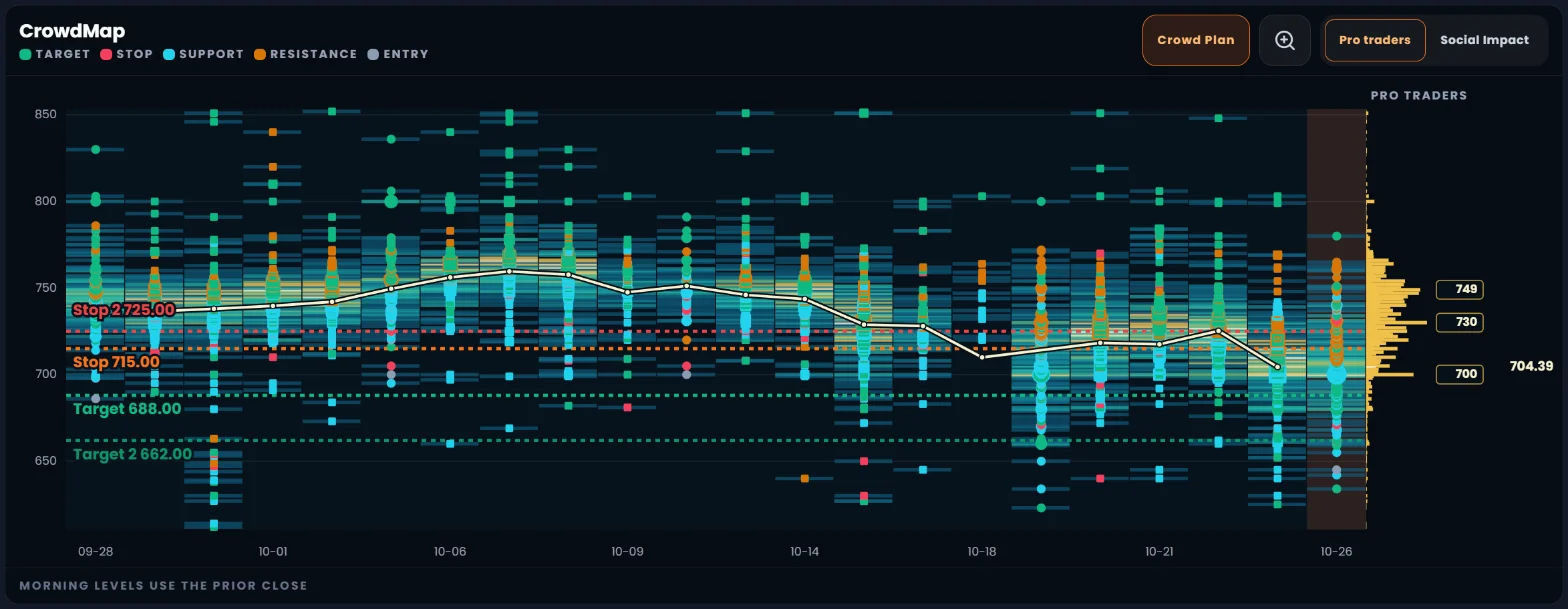
Task: Click the last price line point at 10-25
Action: [1277, 367]
